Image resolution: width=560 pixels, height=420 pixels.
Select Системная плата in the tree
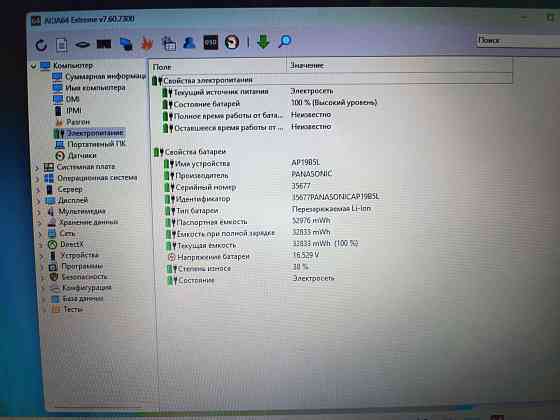pyautogui.click(x=86, y=167)
